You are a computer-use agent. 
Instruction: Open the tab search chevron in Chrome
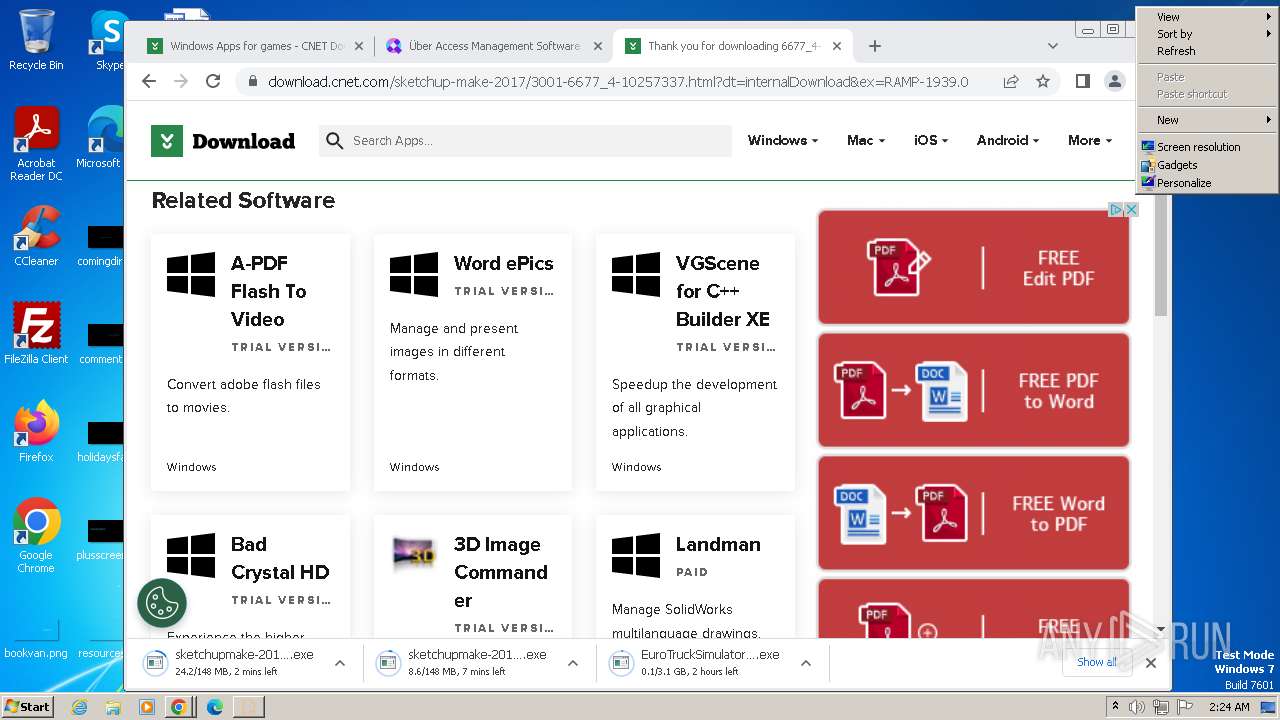(1052, 46)
